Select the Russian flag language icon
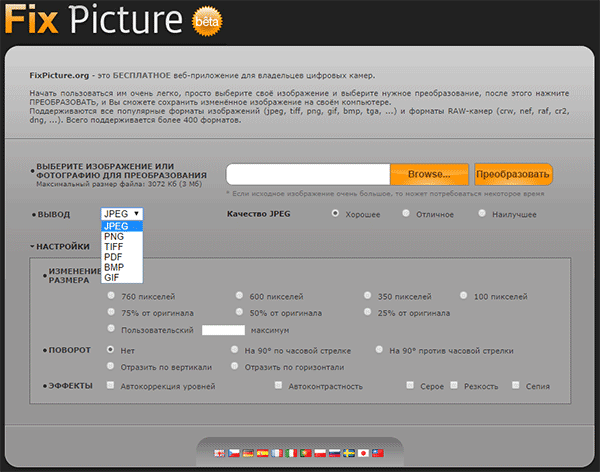The height and width of the screenshot is (472, 600). (x=334, y=453)
